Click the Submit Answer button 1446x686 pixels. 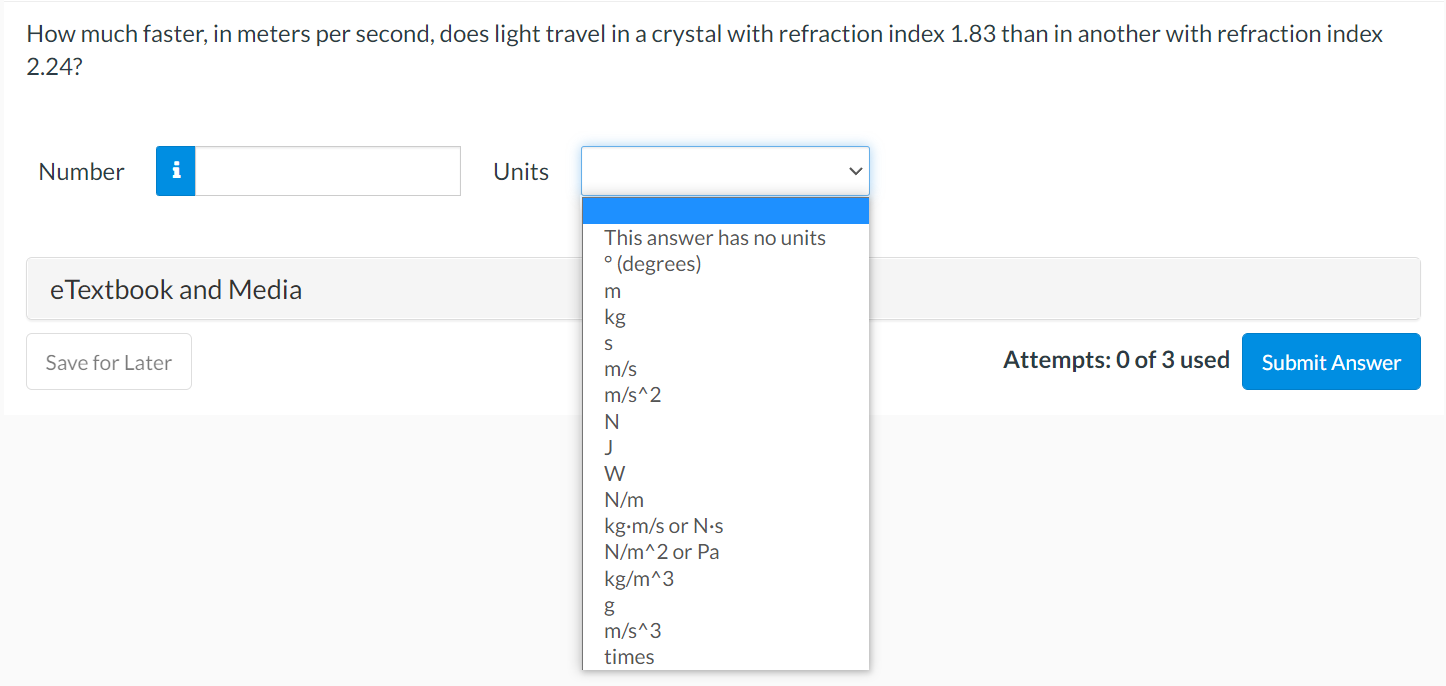tap(1331, 361)
